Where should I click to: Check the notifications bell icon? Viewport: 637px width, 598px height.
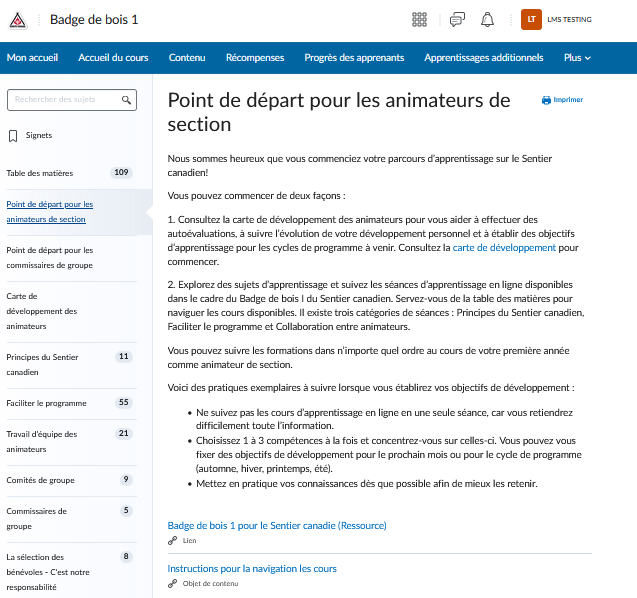488,20
